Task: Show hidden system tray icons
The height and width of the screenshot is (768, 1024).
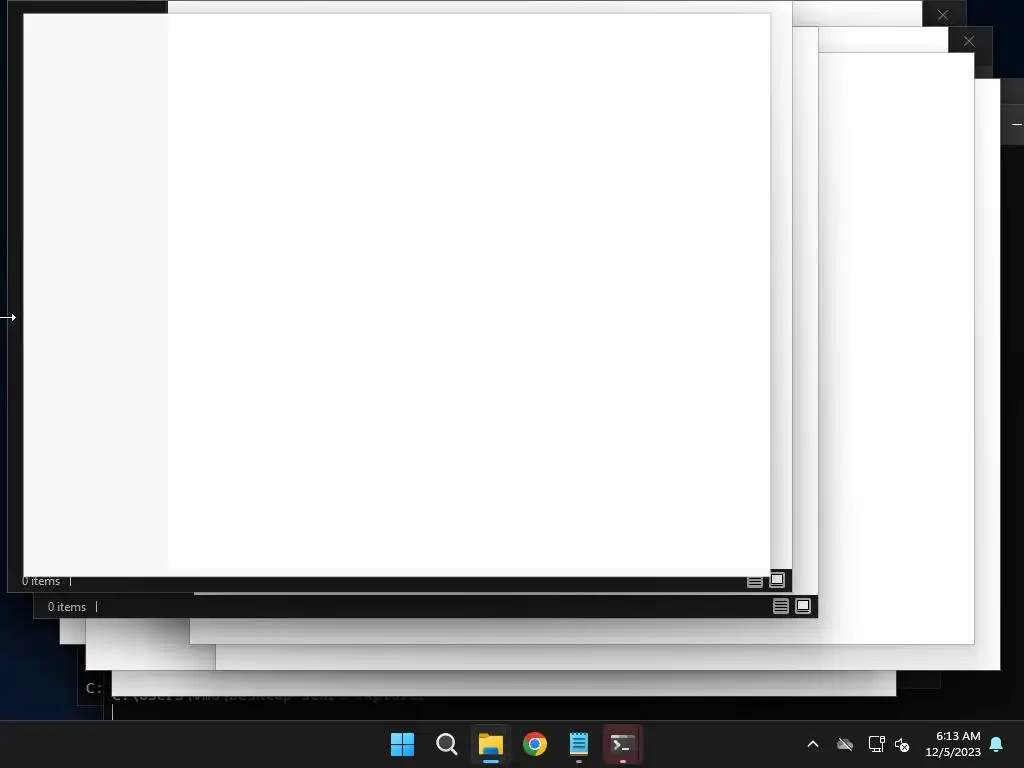Action: [813, 744]
